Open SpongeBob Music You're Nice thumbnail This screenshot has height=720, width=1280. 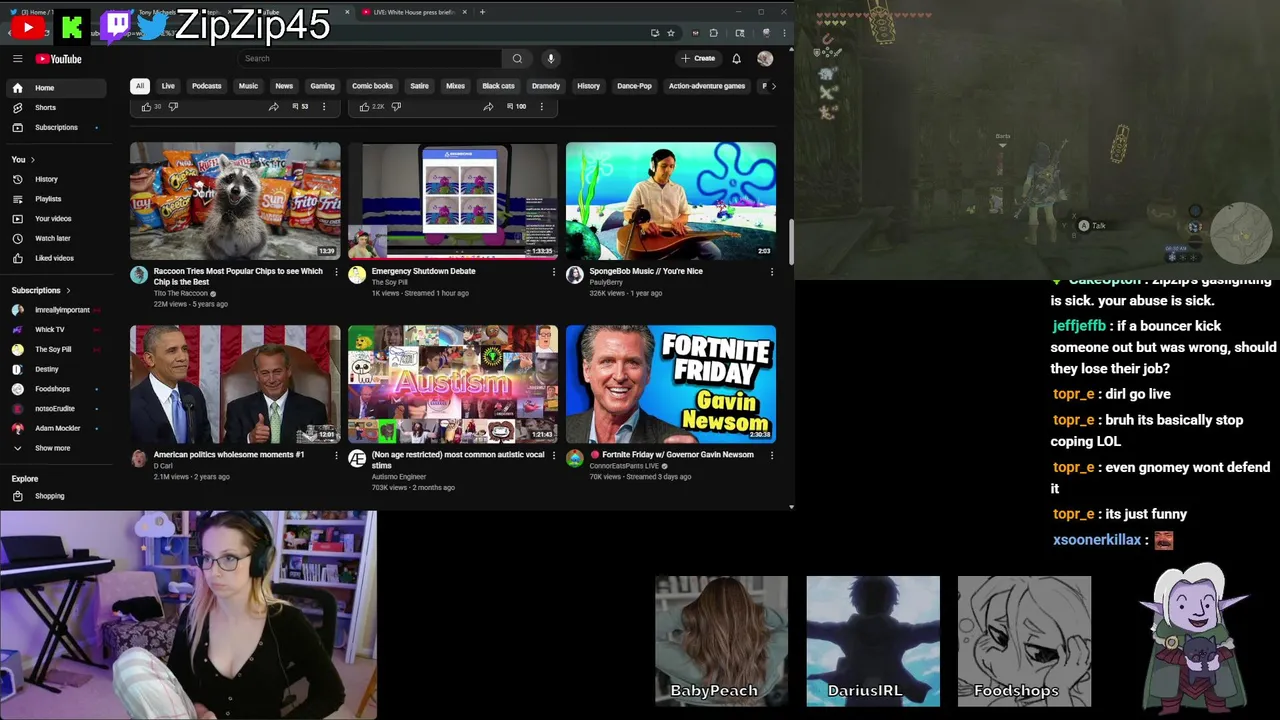671,200
